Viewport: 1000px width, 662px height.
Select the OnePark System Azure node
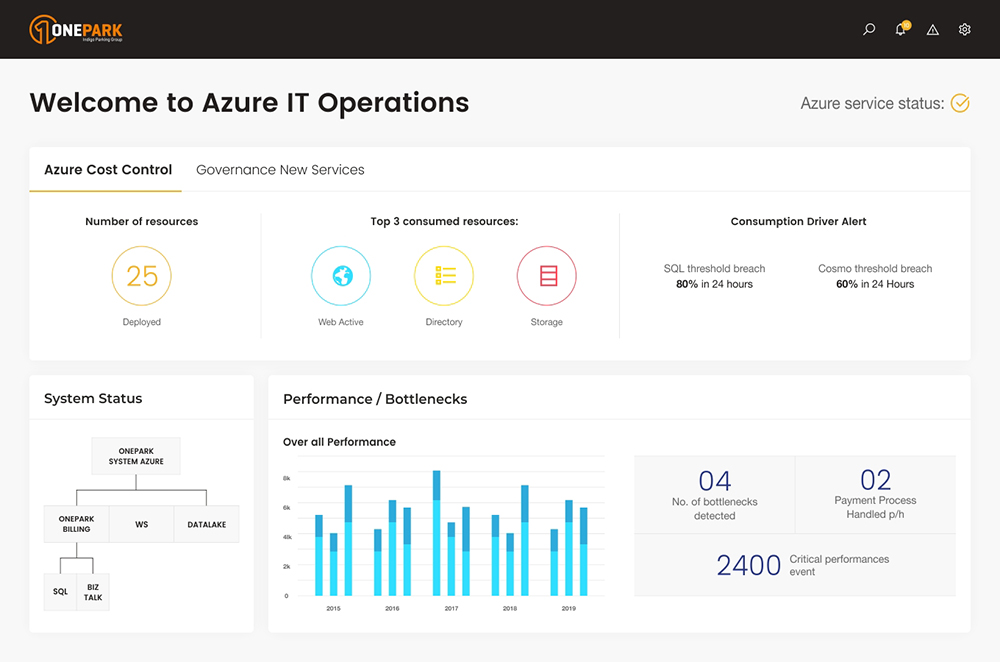pyautogui.click(x=136, y=456)
